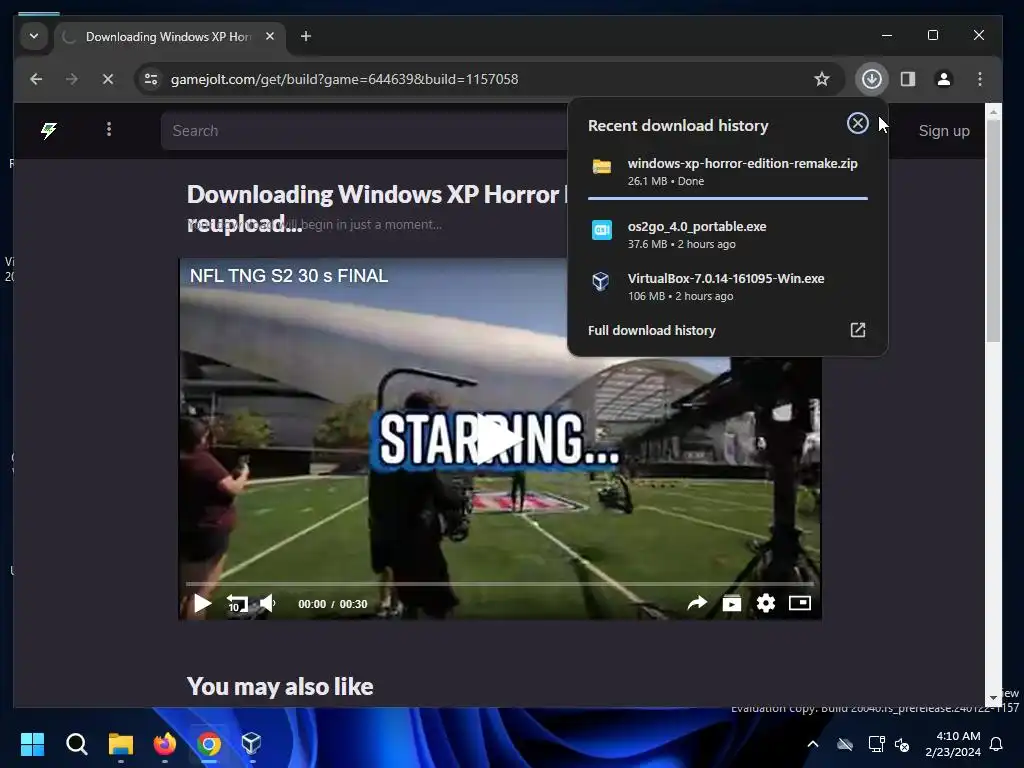Rewind the video 10 seconds
The height and width of the screenshot is (768, 1024).
click(236, 604)
